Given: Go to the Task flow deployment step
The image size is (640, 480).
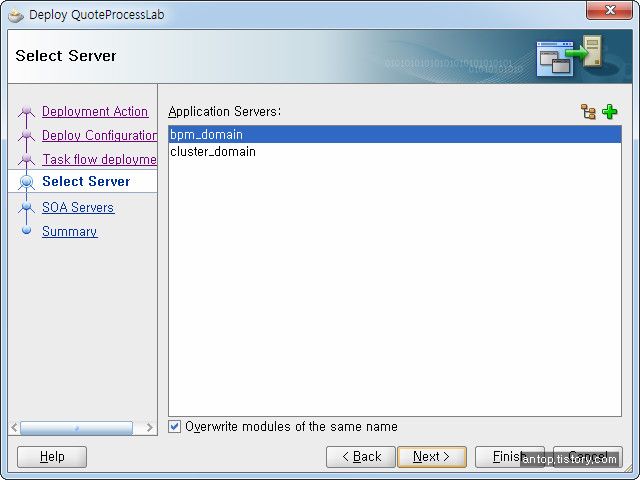Looking at the screenshot, I should click(99, 159).
